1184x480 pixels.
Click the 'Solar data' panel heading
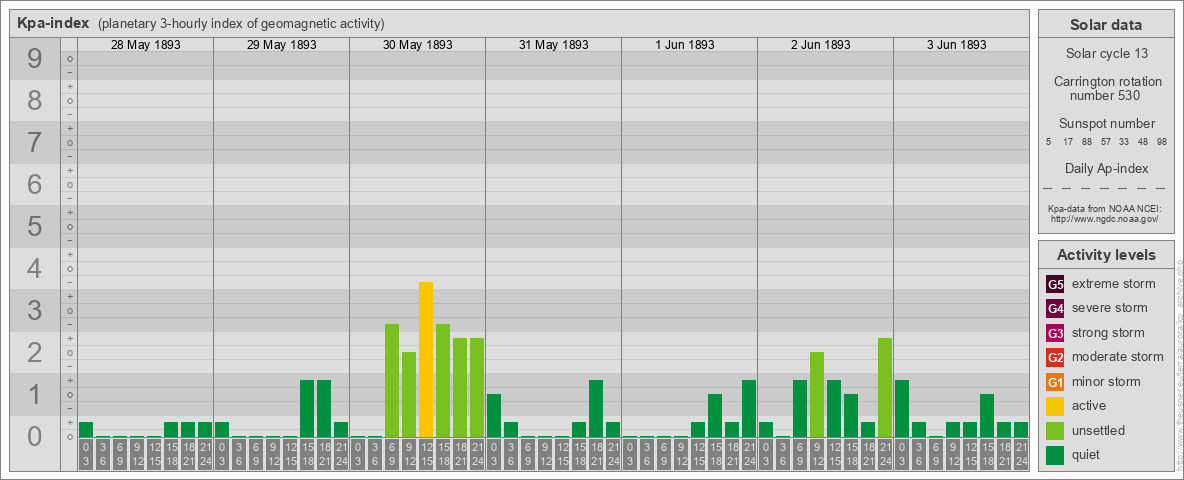coord(1106,25)
